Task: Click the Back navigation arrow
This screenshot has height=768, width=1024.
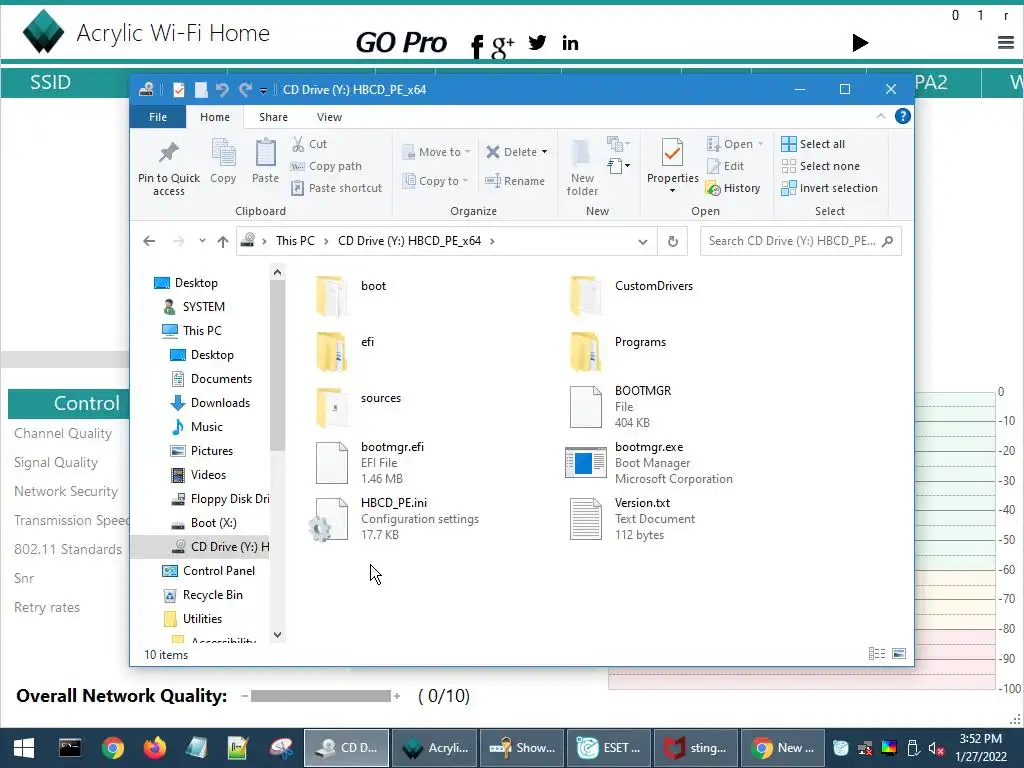Action: click(149, 241)
